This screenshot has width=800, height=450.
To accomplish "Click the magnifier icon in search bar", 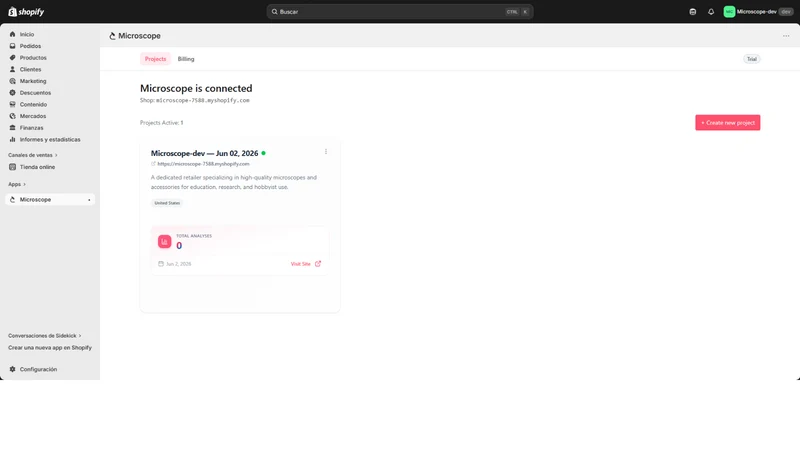I will tap(274, 12).
